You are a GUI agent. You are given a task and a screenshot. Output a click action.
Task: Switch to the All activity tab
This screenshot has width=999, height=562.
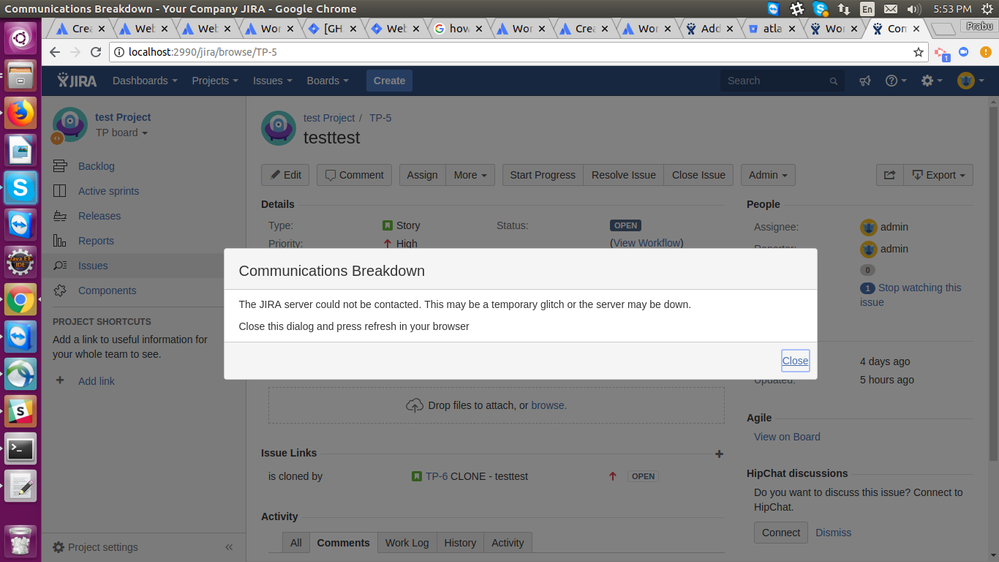click(x=296, y=543)
